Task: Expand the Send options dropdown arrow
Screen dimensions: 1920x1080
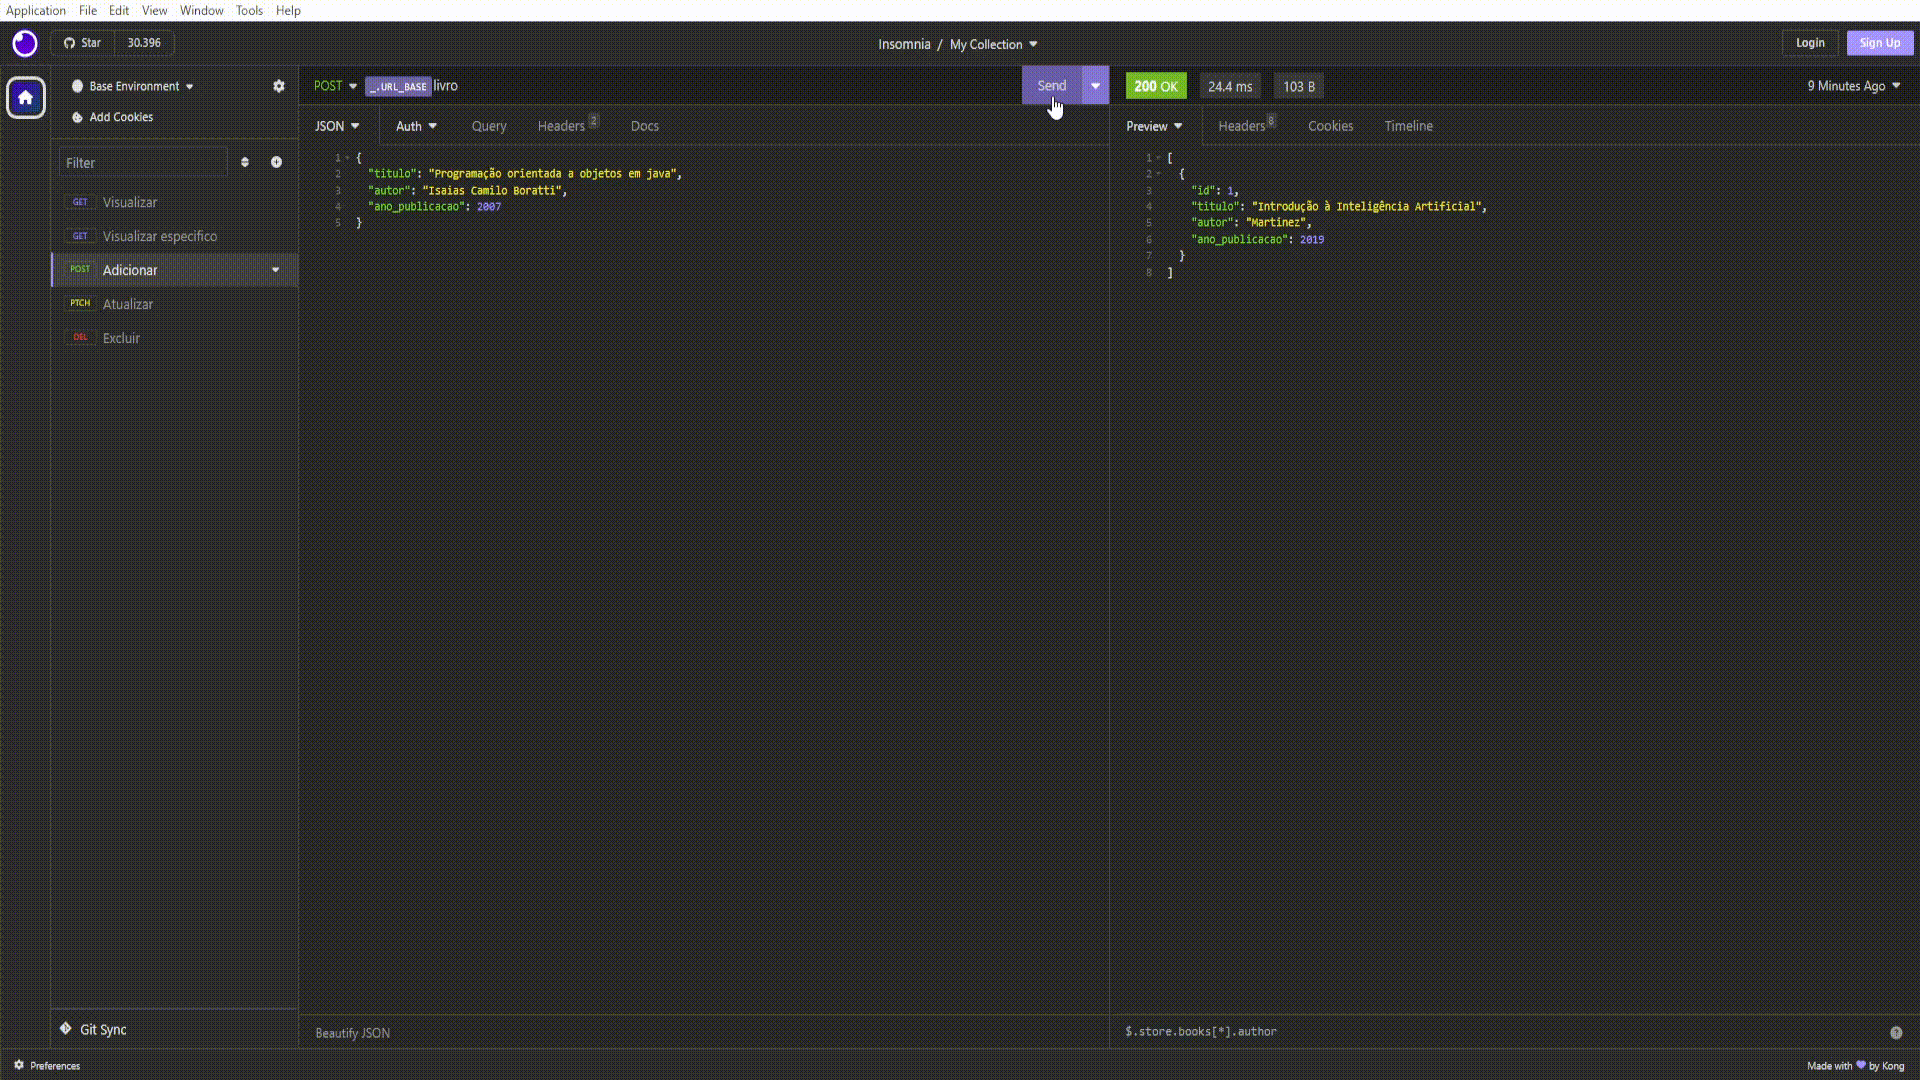Action: pyautogui.click(x=1096, y=86)
